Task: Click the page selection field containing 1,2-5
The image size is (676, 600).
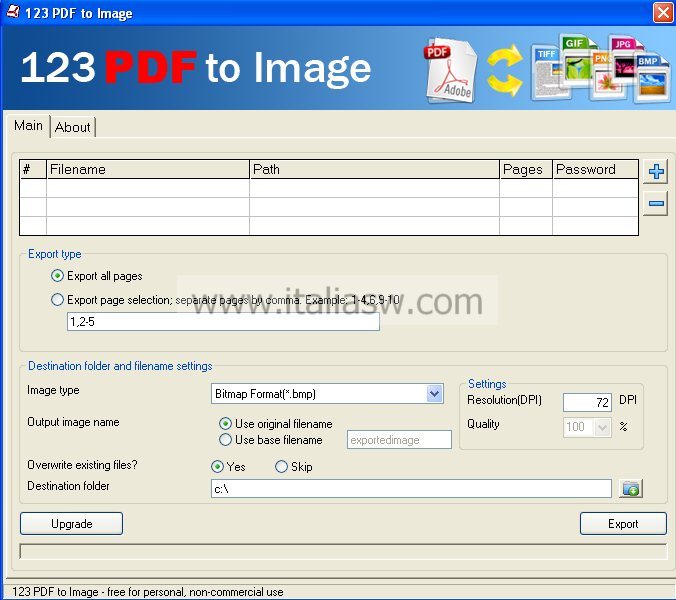Action: (223, 322)
